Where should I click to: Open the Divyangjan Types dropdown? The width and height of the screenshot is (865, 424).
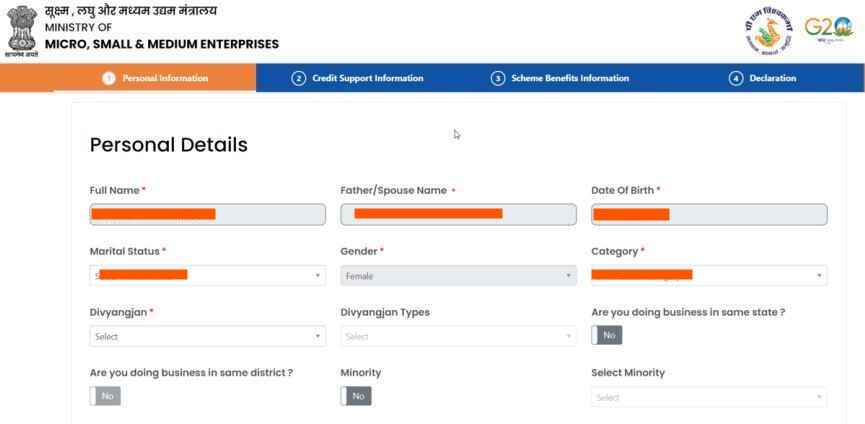coord(458,336)
